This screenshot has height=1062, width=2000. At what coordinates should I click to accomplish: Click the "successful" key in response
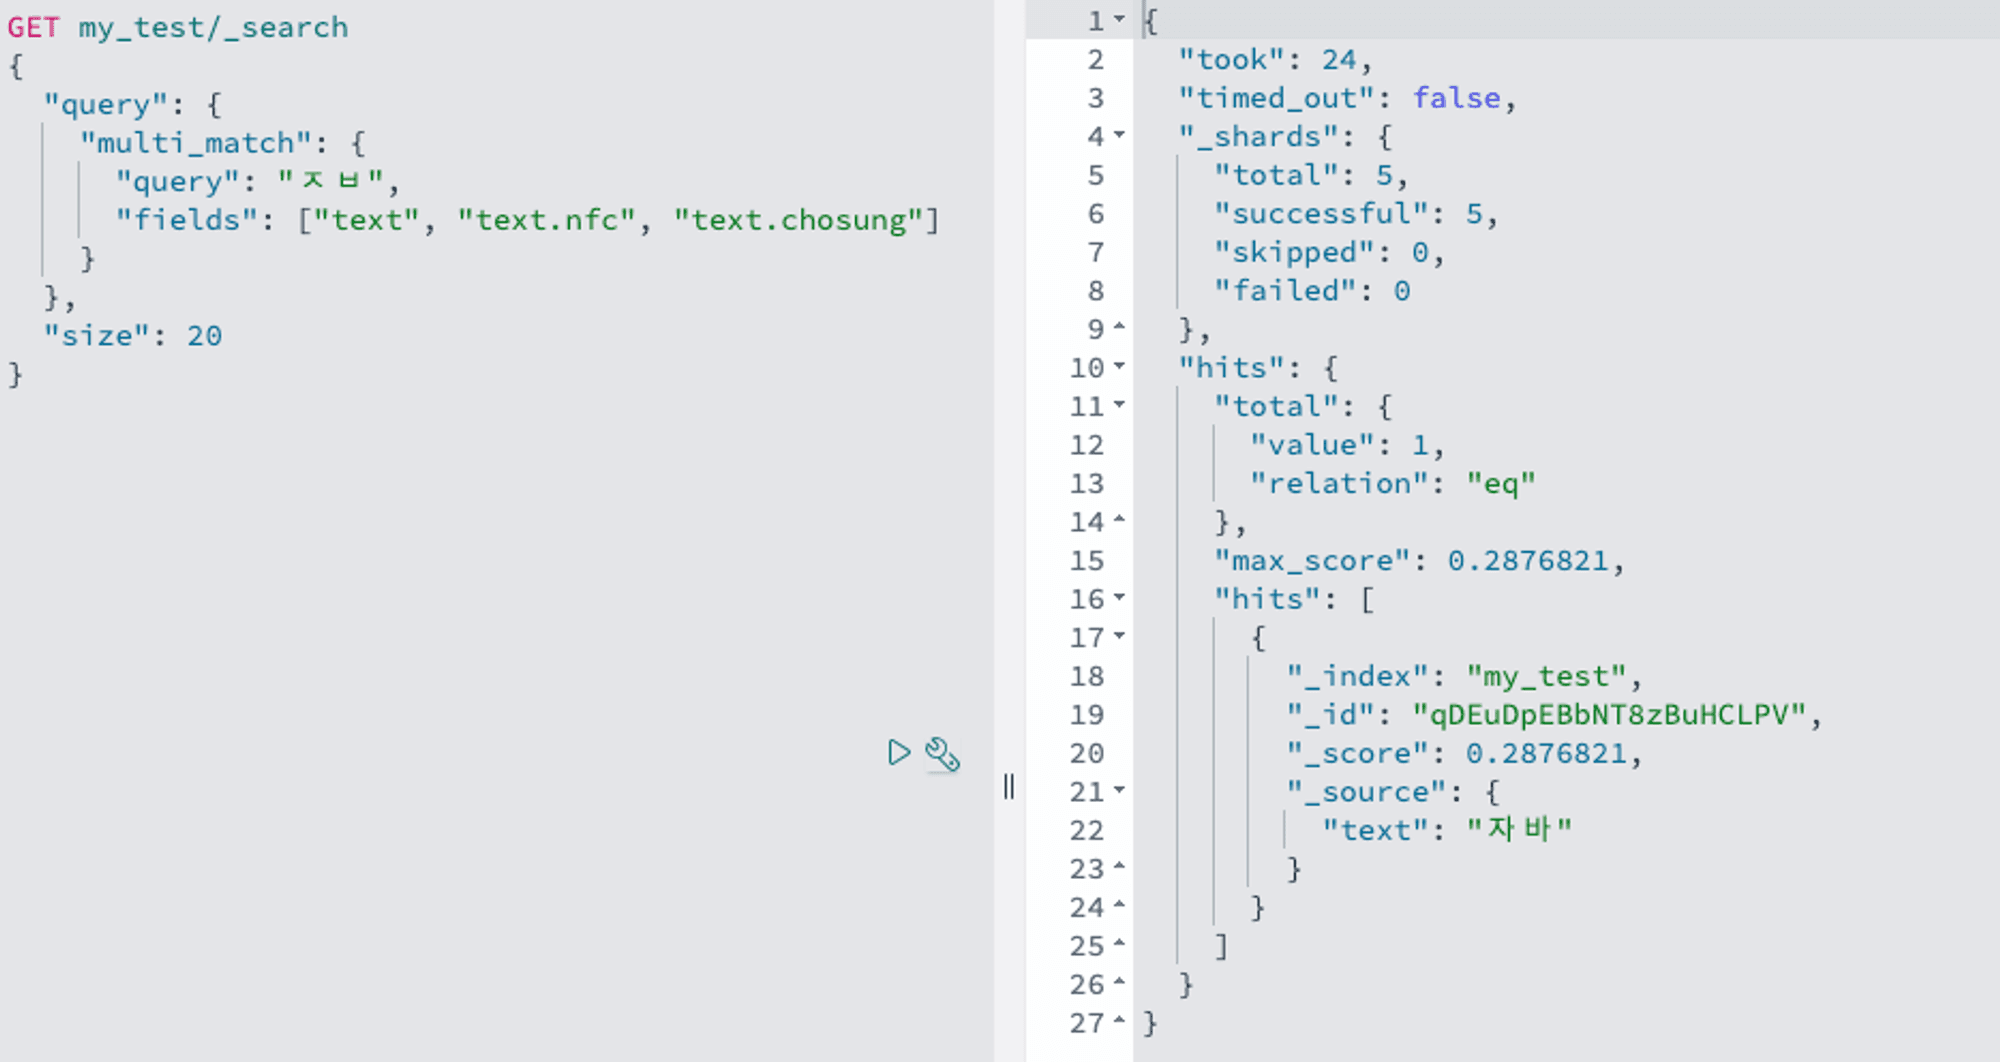point(1322,214)
